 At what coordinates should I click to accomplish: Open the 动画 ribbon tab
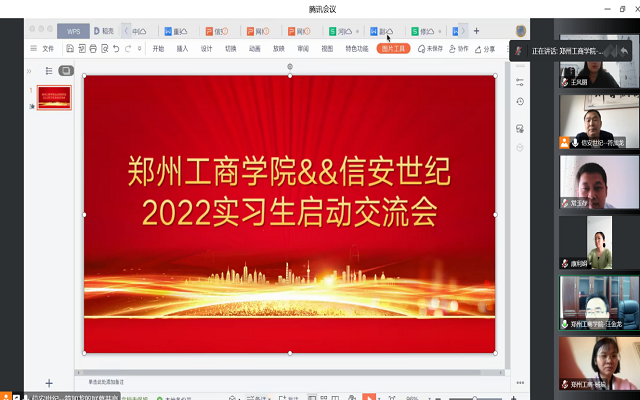tap(255, 49)
